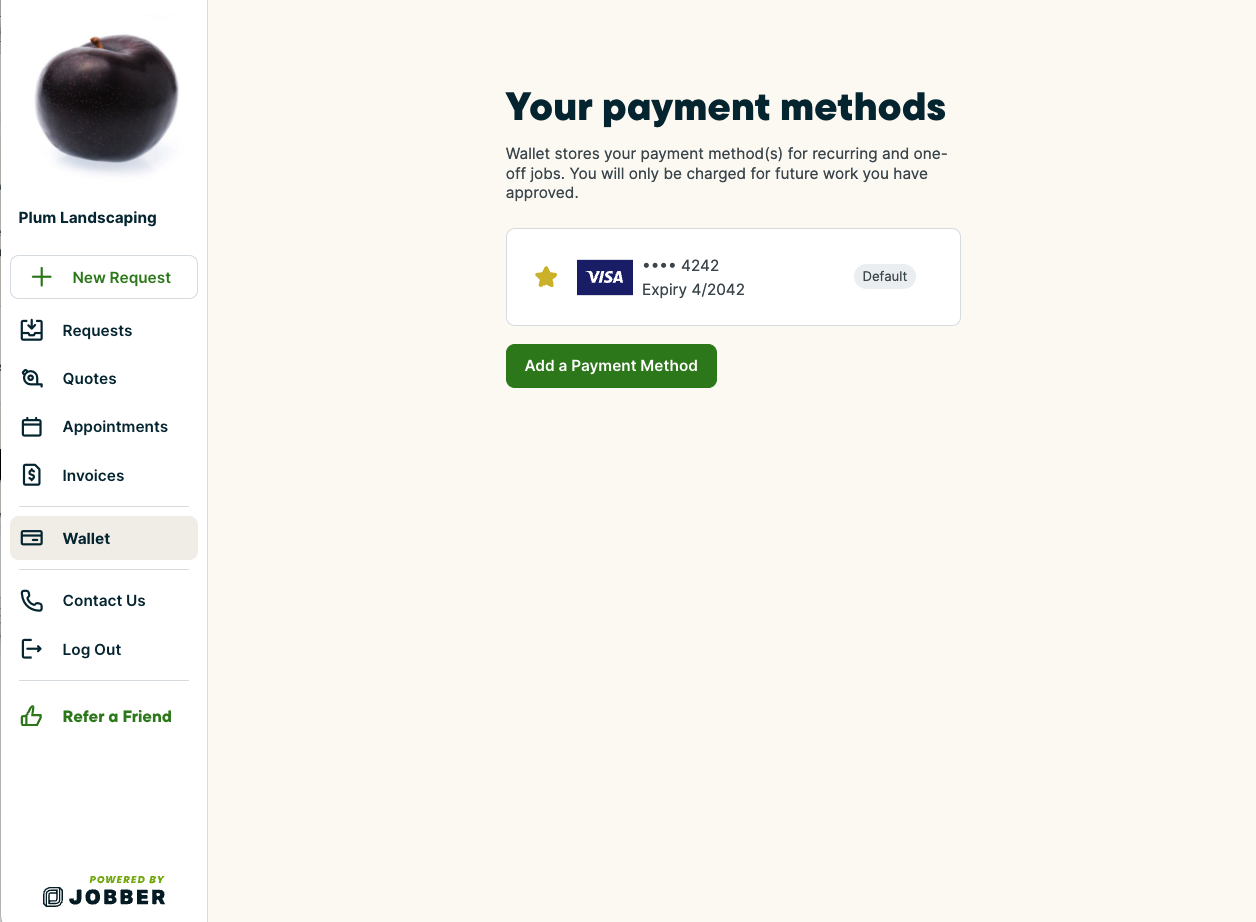Click the Visa card logo

[x=605, y=277]
